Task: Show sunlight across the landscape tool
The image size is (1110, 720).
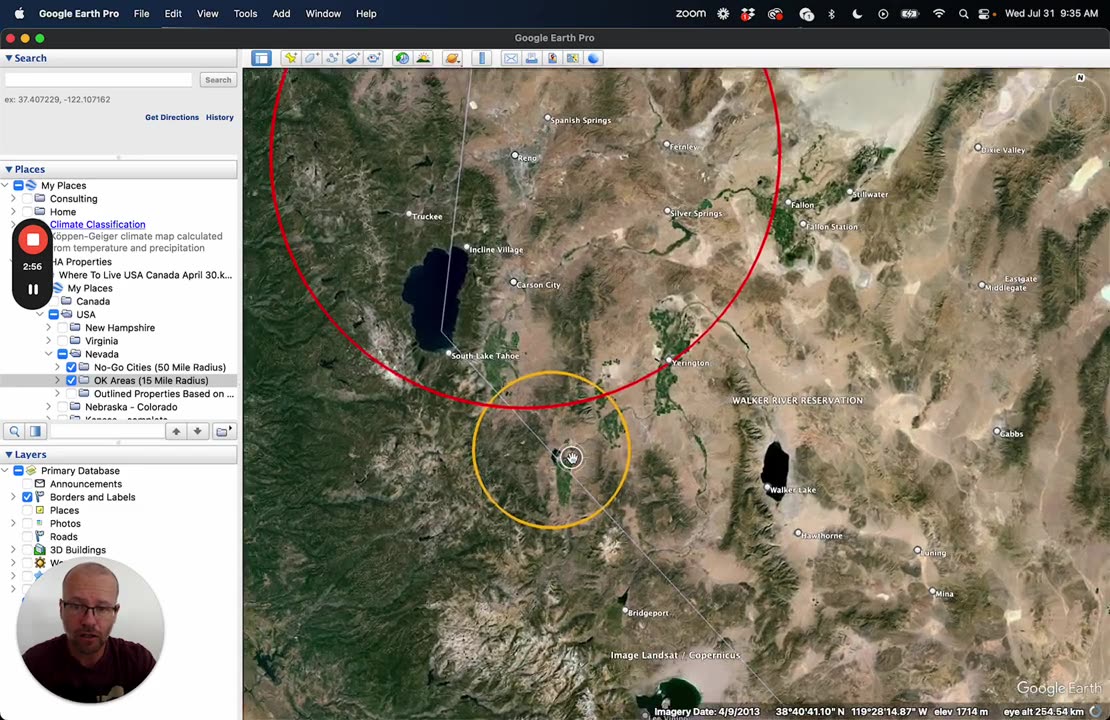Action: pyautogui.click(x=423, y=58)
